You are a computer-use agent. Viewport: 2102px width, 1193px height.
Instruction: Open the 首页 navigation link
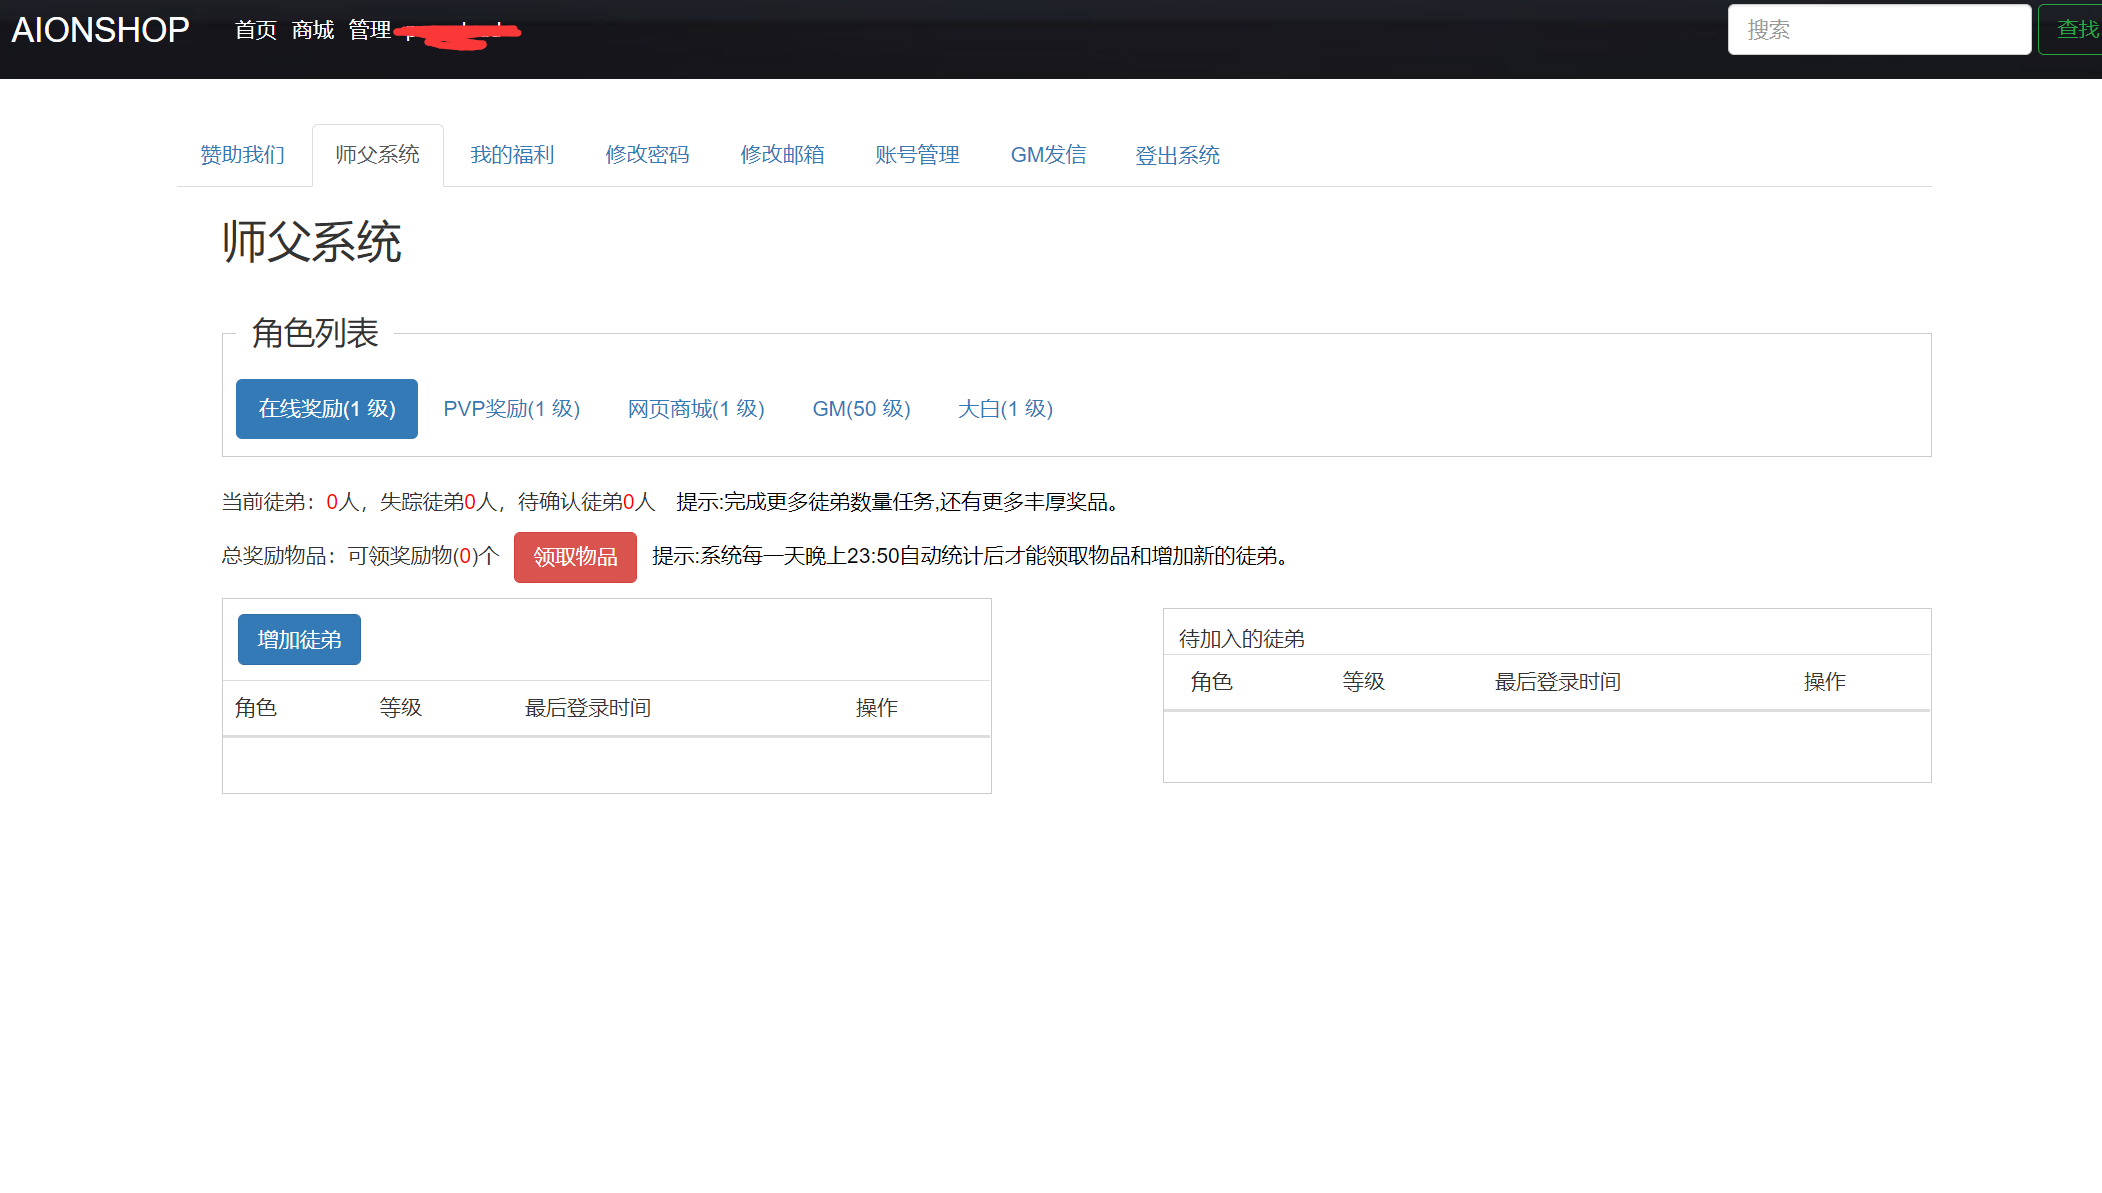pyautogui.click(x=255, y=30)
